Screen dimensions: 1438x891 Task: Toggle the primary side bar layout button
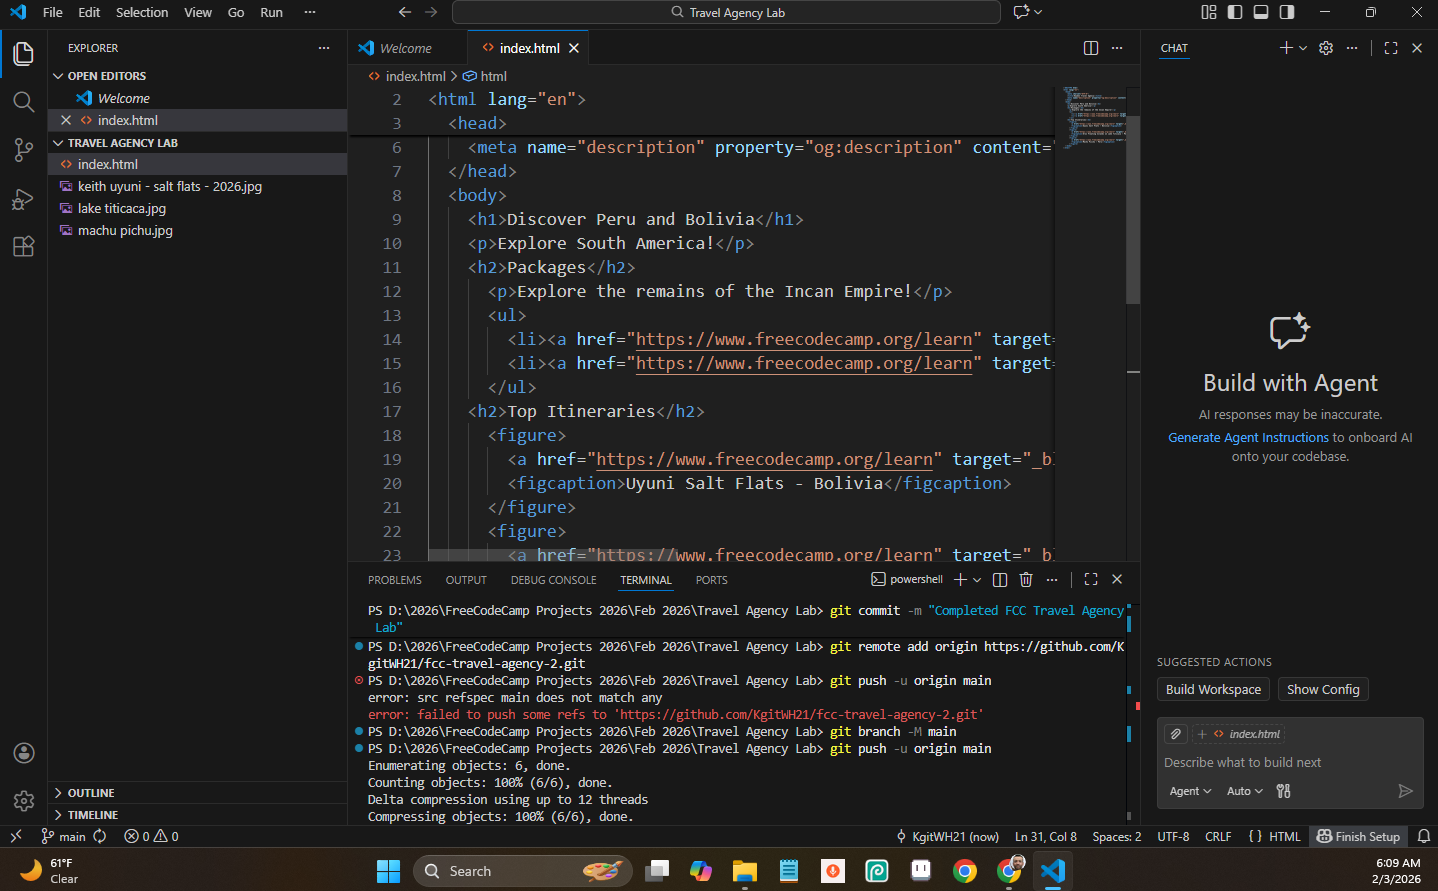[1235, 12]
